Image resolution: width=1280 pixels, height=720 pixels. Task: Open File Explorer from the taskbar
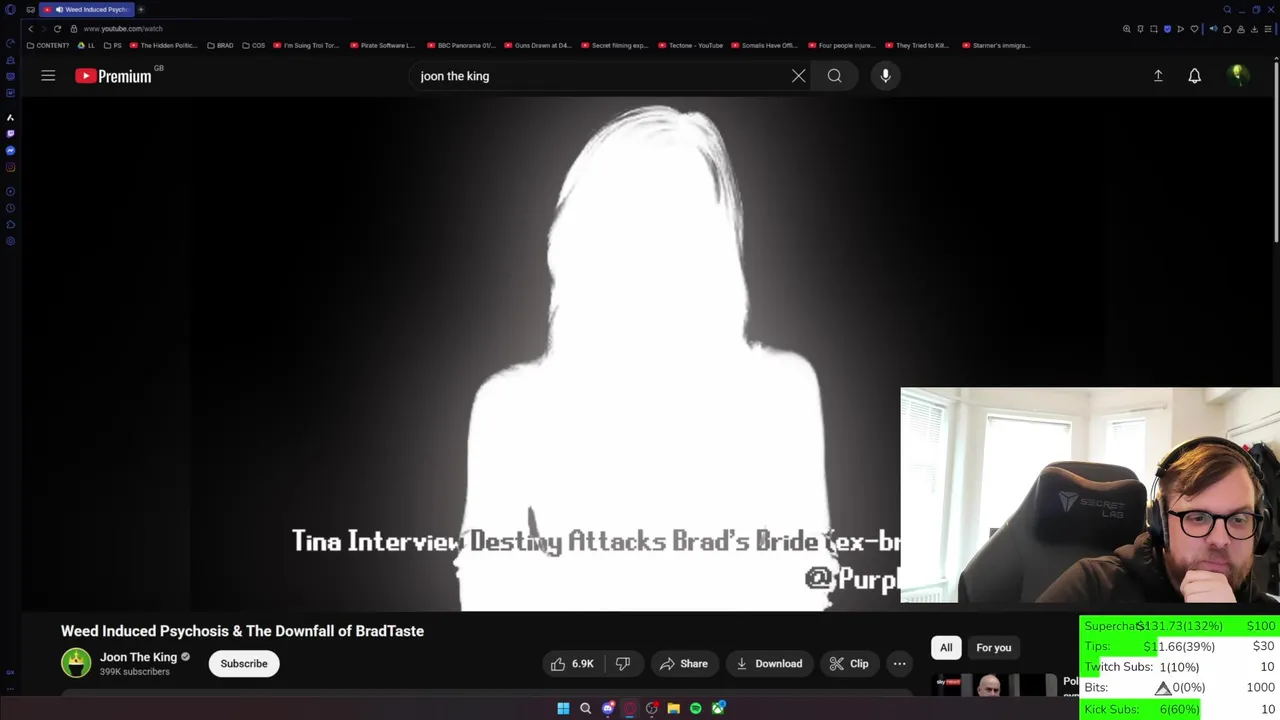coord(674,708)
